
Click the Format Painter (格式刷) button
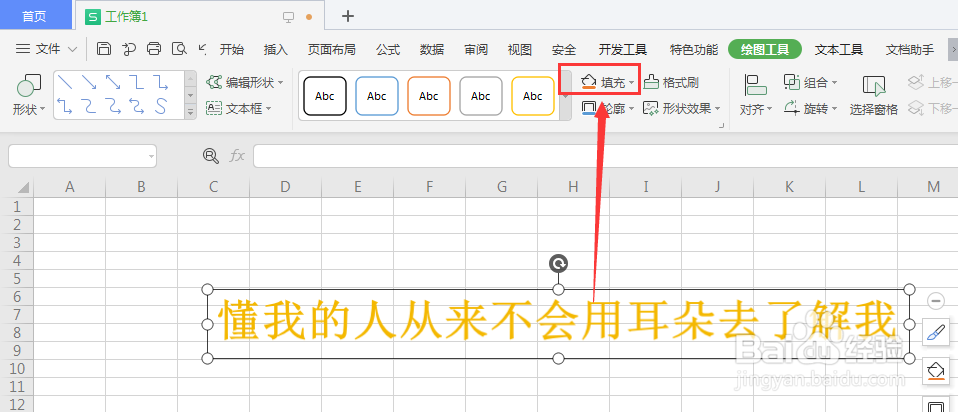[x=671, y=82]
